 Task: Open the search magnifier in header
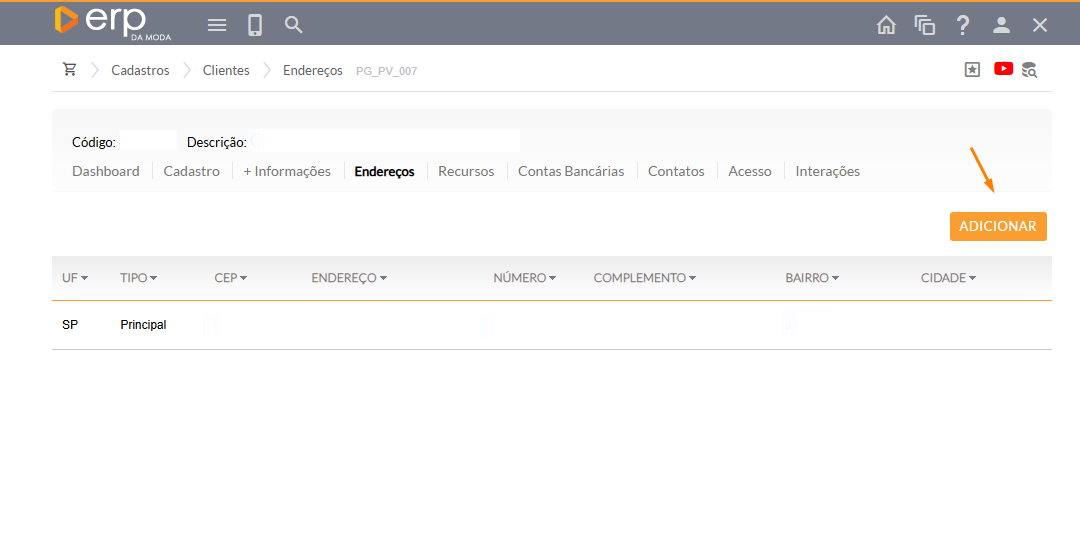293,25
